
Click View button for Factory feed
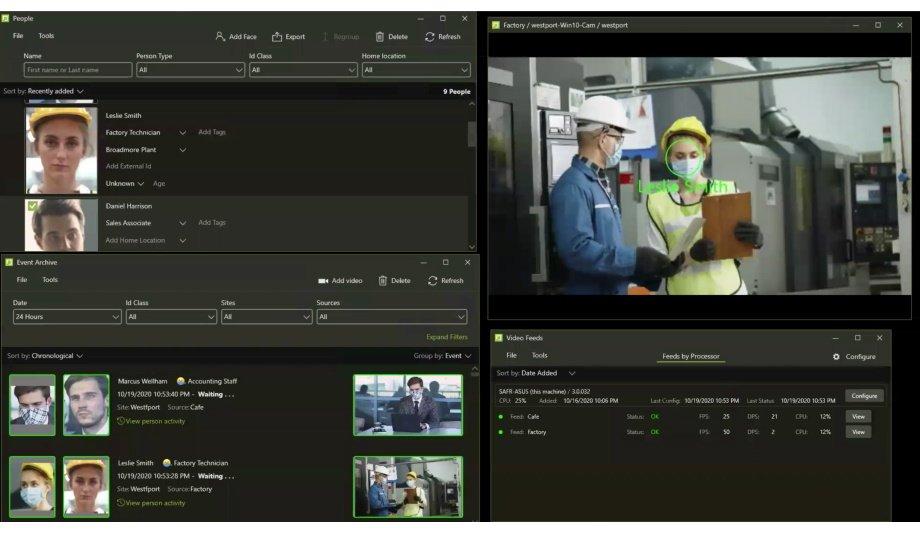(x=858, y=432)
